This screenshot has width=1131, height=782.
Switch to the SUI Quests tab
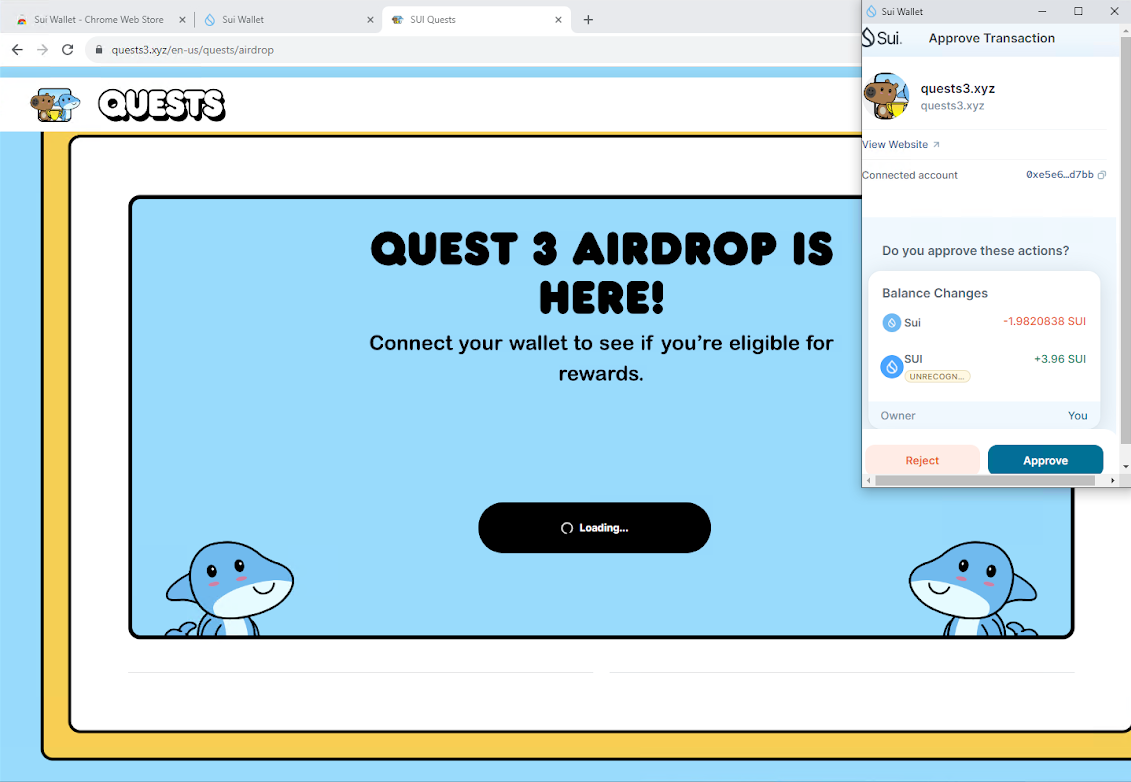tap(470, 18)
